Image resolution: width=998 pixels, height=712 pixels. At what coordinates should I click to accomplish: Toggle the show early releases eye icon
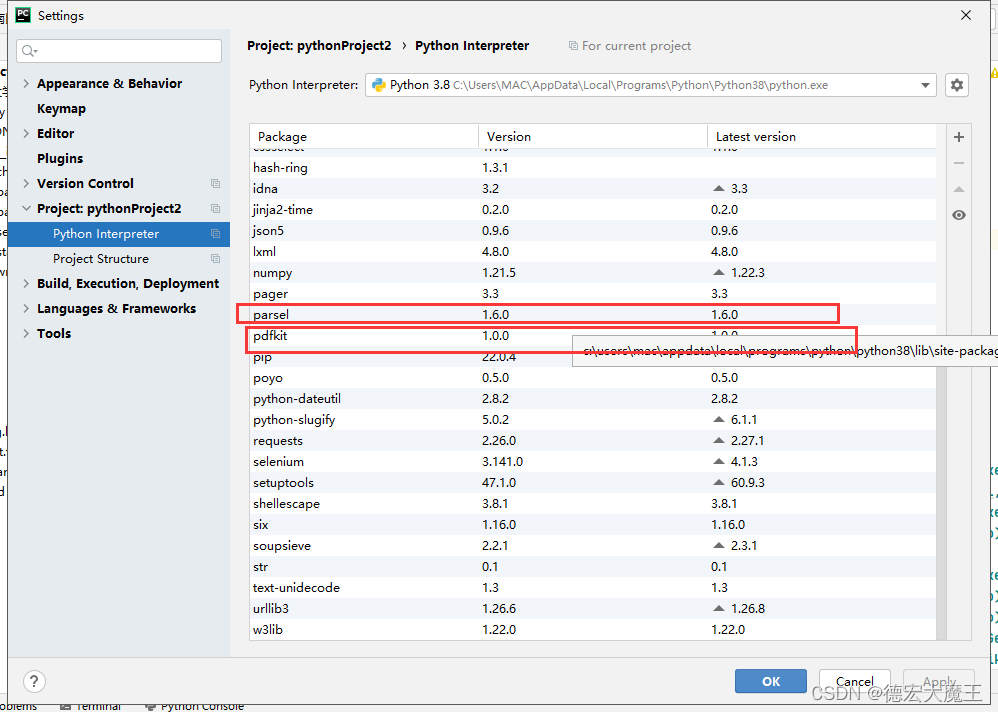(x=959, y=215)
